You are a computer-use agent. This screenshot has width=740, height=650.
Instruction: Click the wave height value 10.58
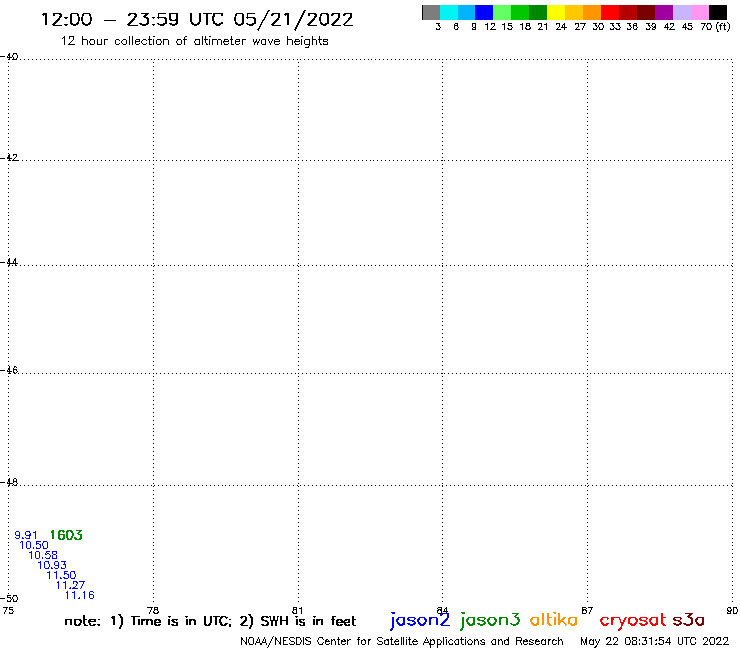pos(43,555)
